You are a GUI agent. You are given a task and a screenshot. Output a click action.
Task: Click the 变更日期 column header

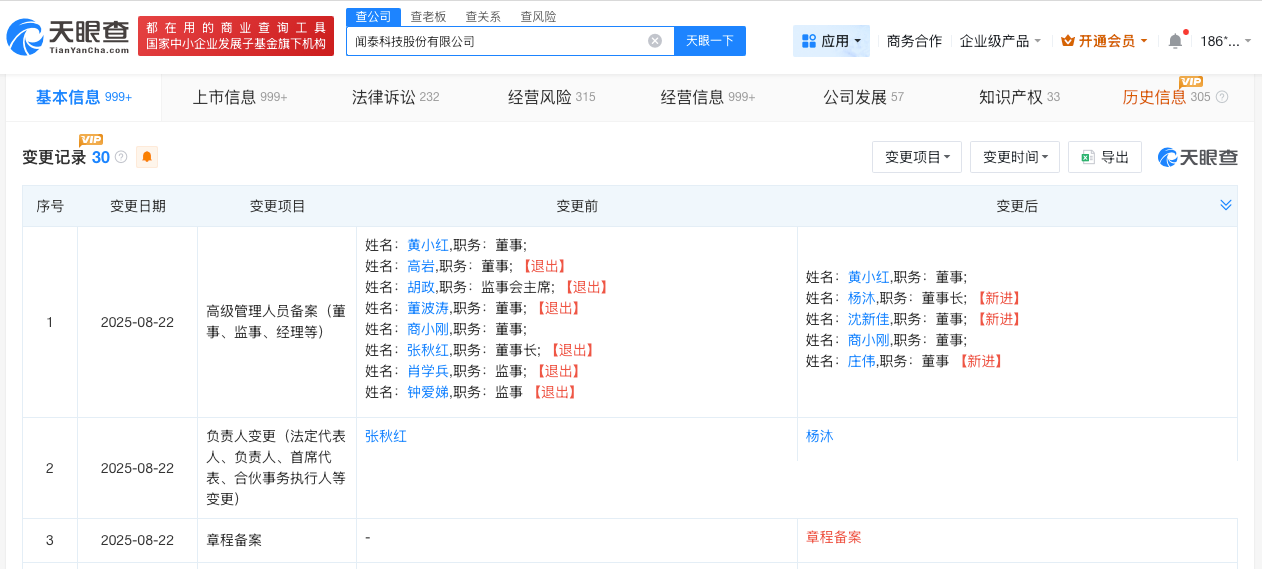[138, 206]
